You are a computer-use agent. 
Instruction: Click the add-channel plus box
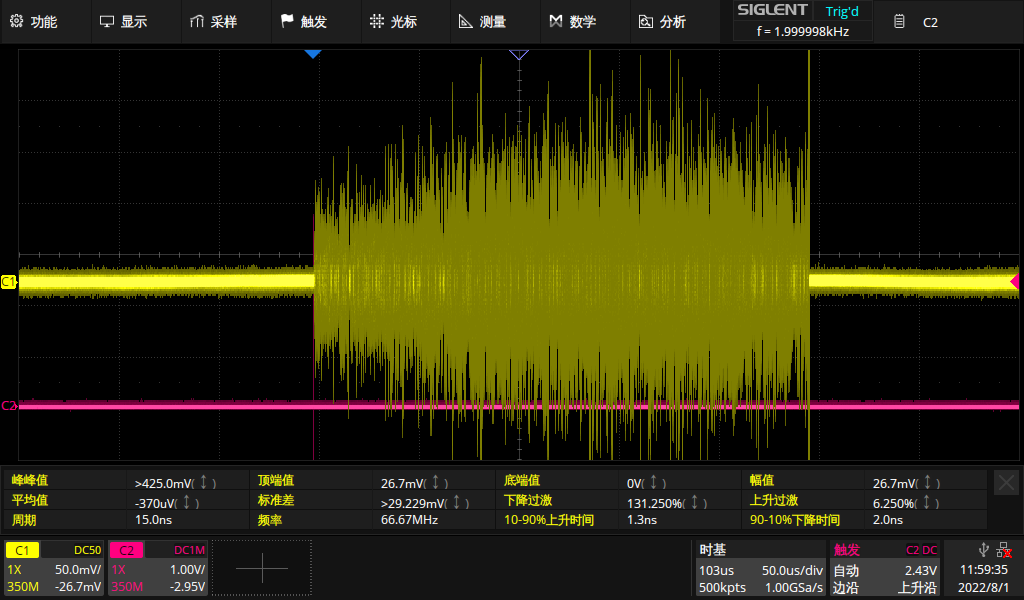tap(261, 569)
